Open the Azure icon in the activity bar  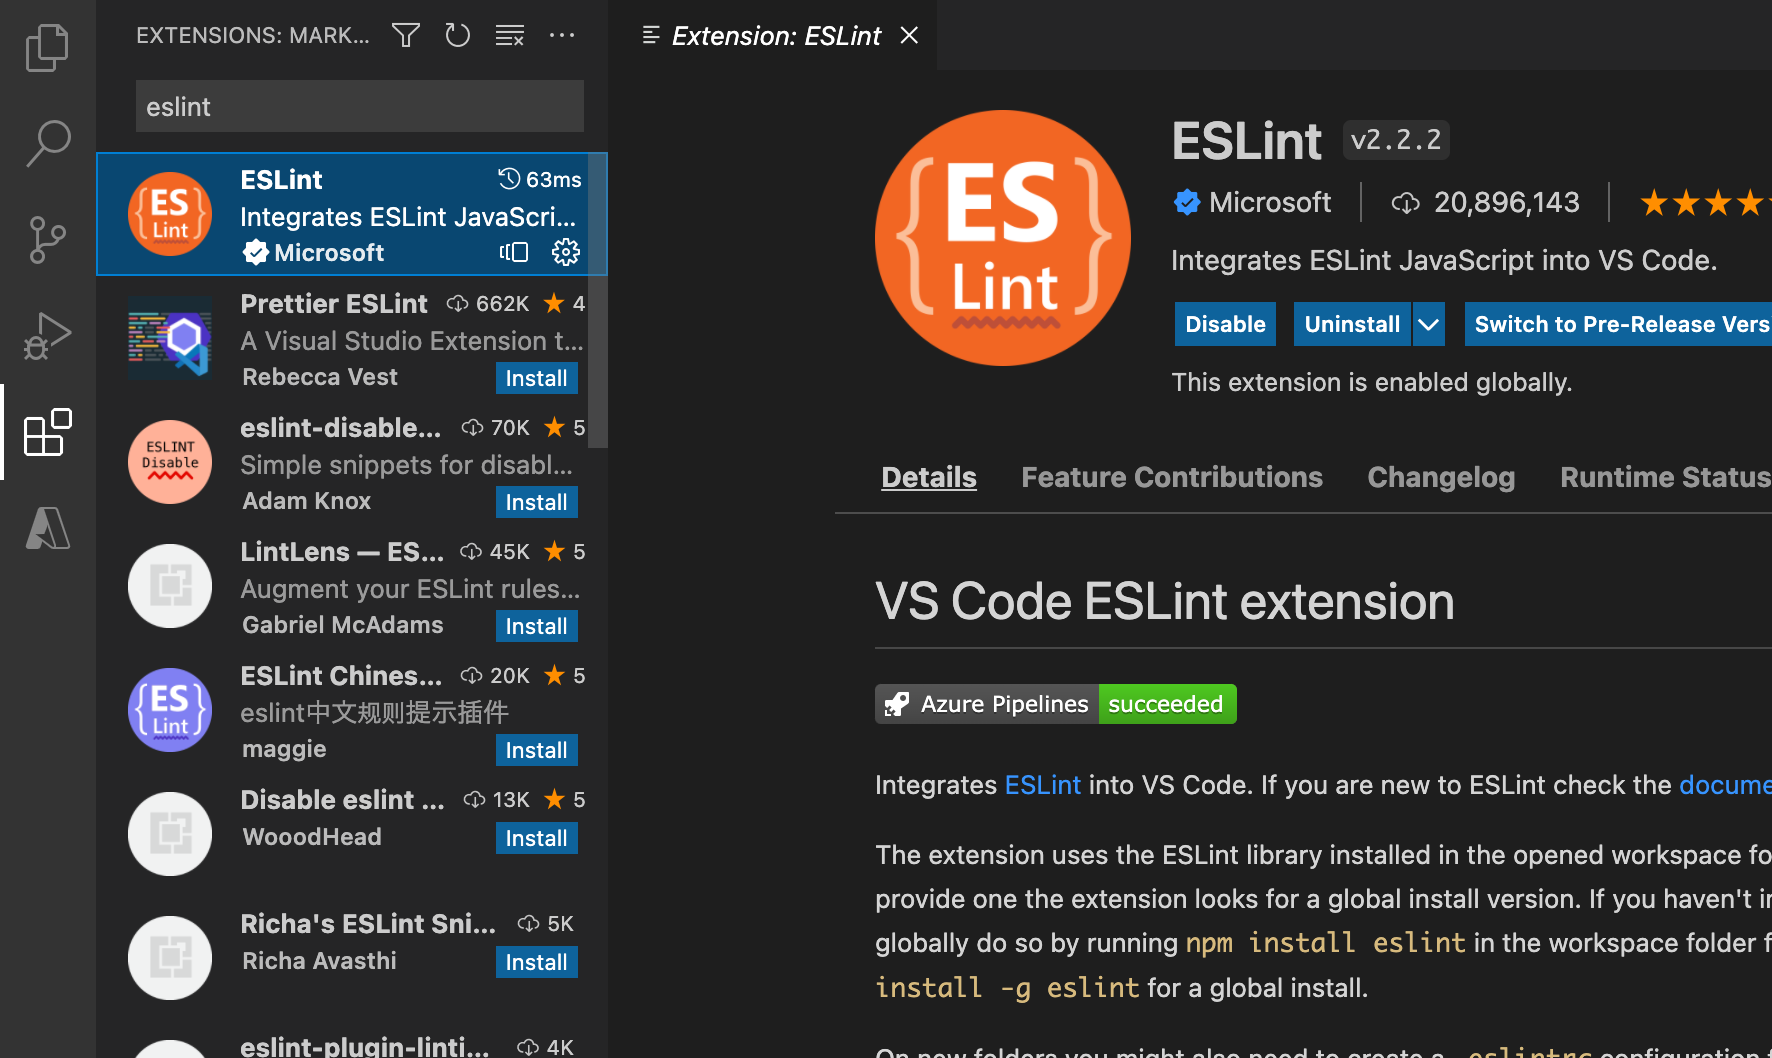(x=47, y=529)
